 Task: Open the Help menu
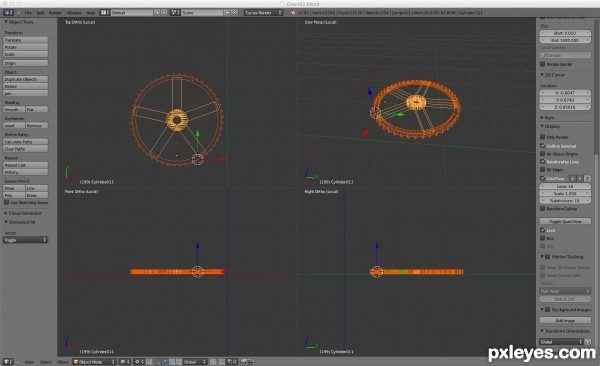(90, 13)
